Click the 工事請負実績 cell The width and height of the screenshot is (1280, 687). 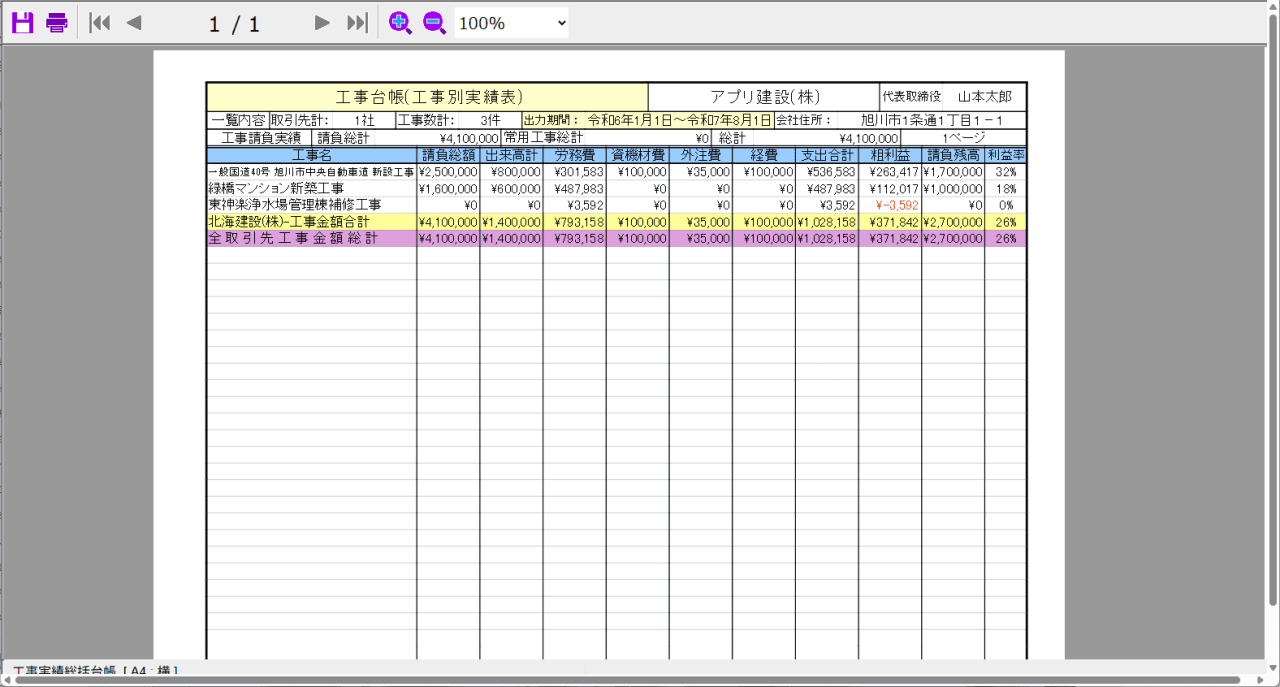pos(261,138)
